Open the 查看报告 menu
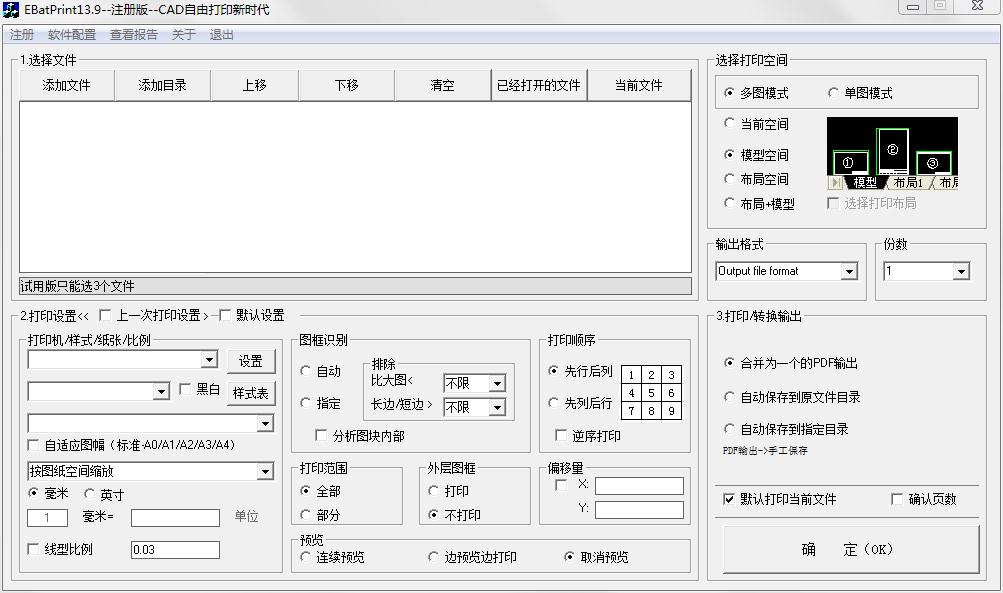Image resolution: width=1003 pixels, height=593 pixels. coord(133,34)
